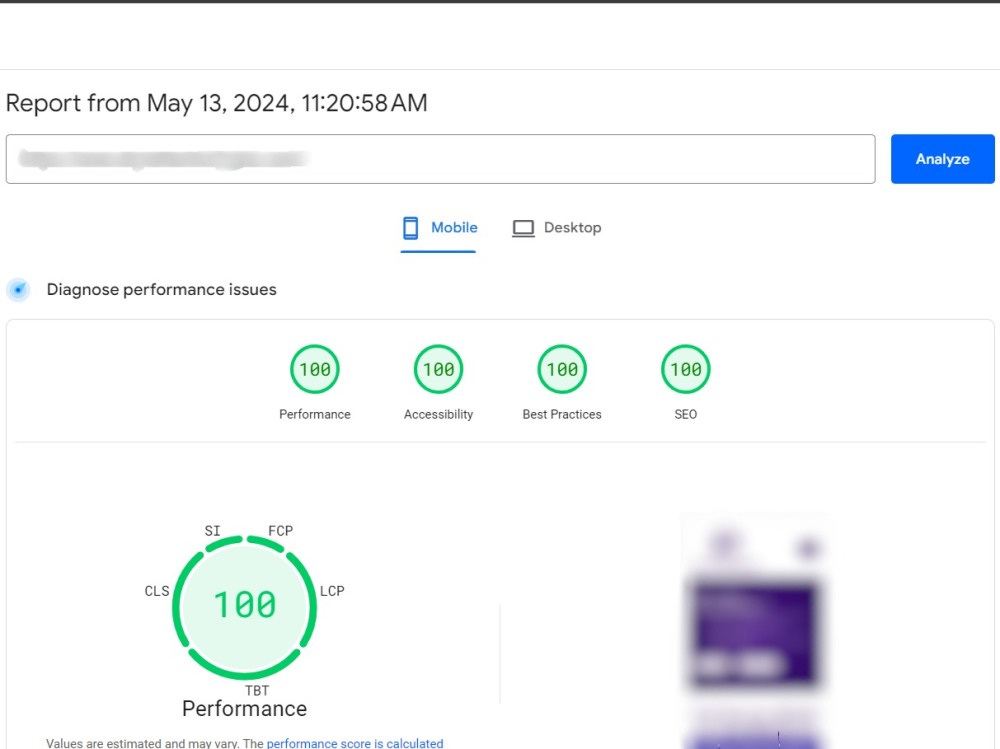Viewport: 1000px width, 749px height.
Task: Focus the URL input field
Action: 441,159
